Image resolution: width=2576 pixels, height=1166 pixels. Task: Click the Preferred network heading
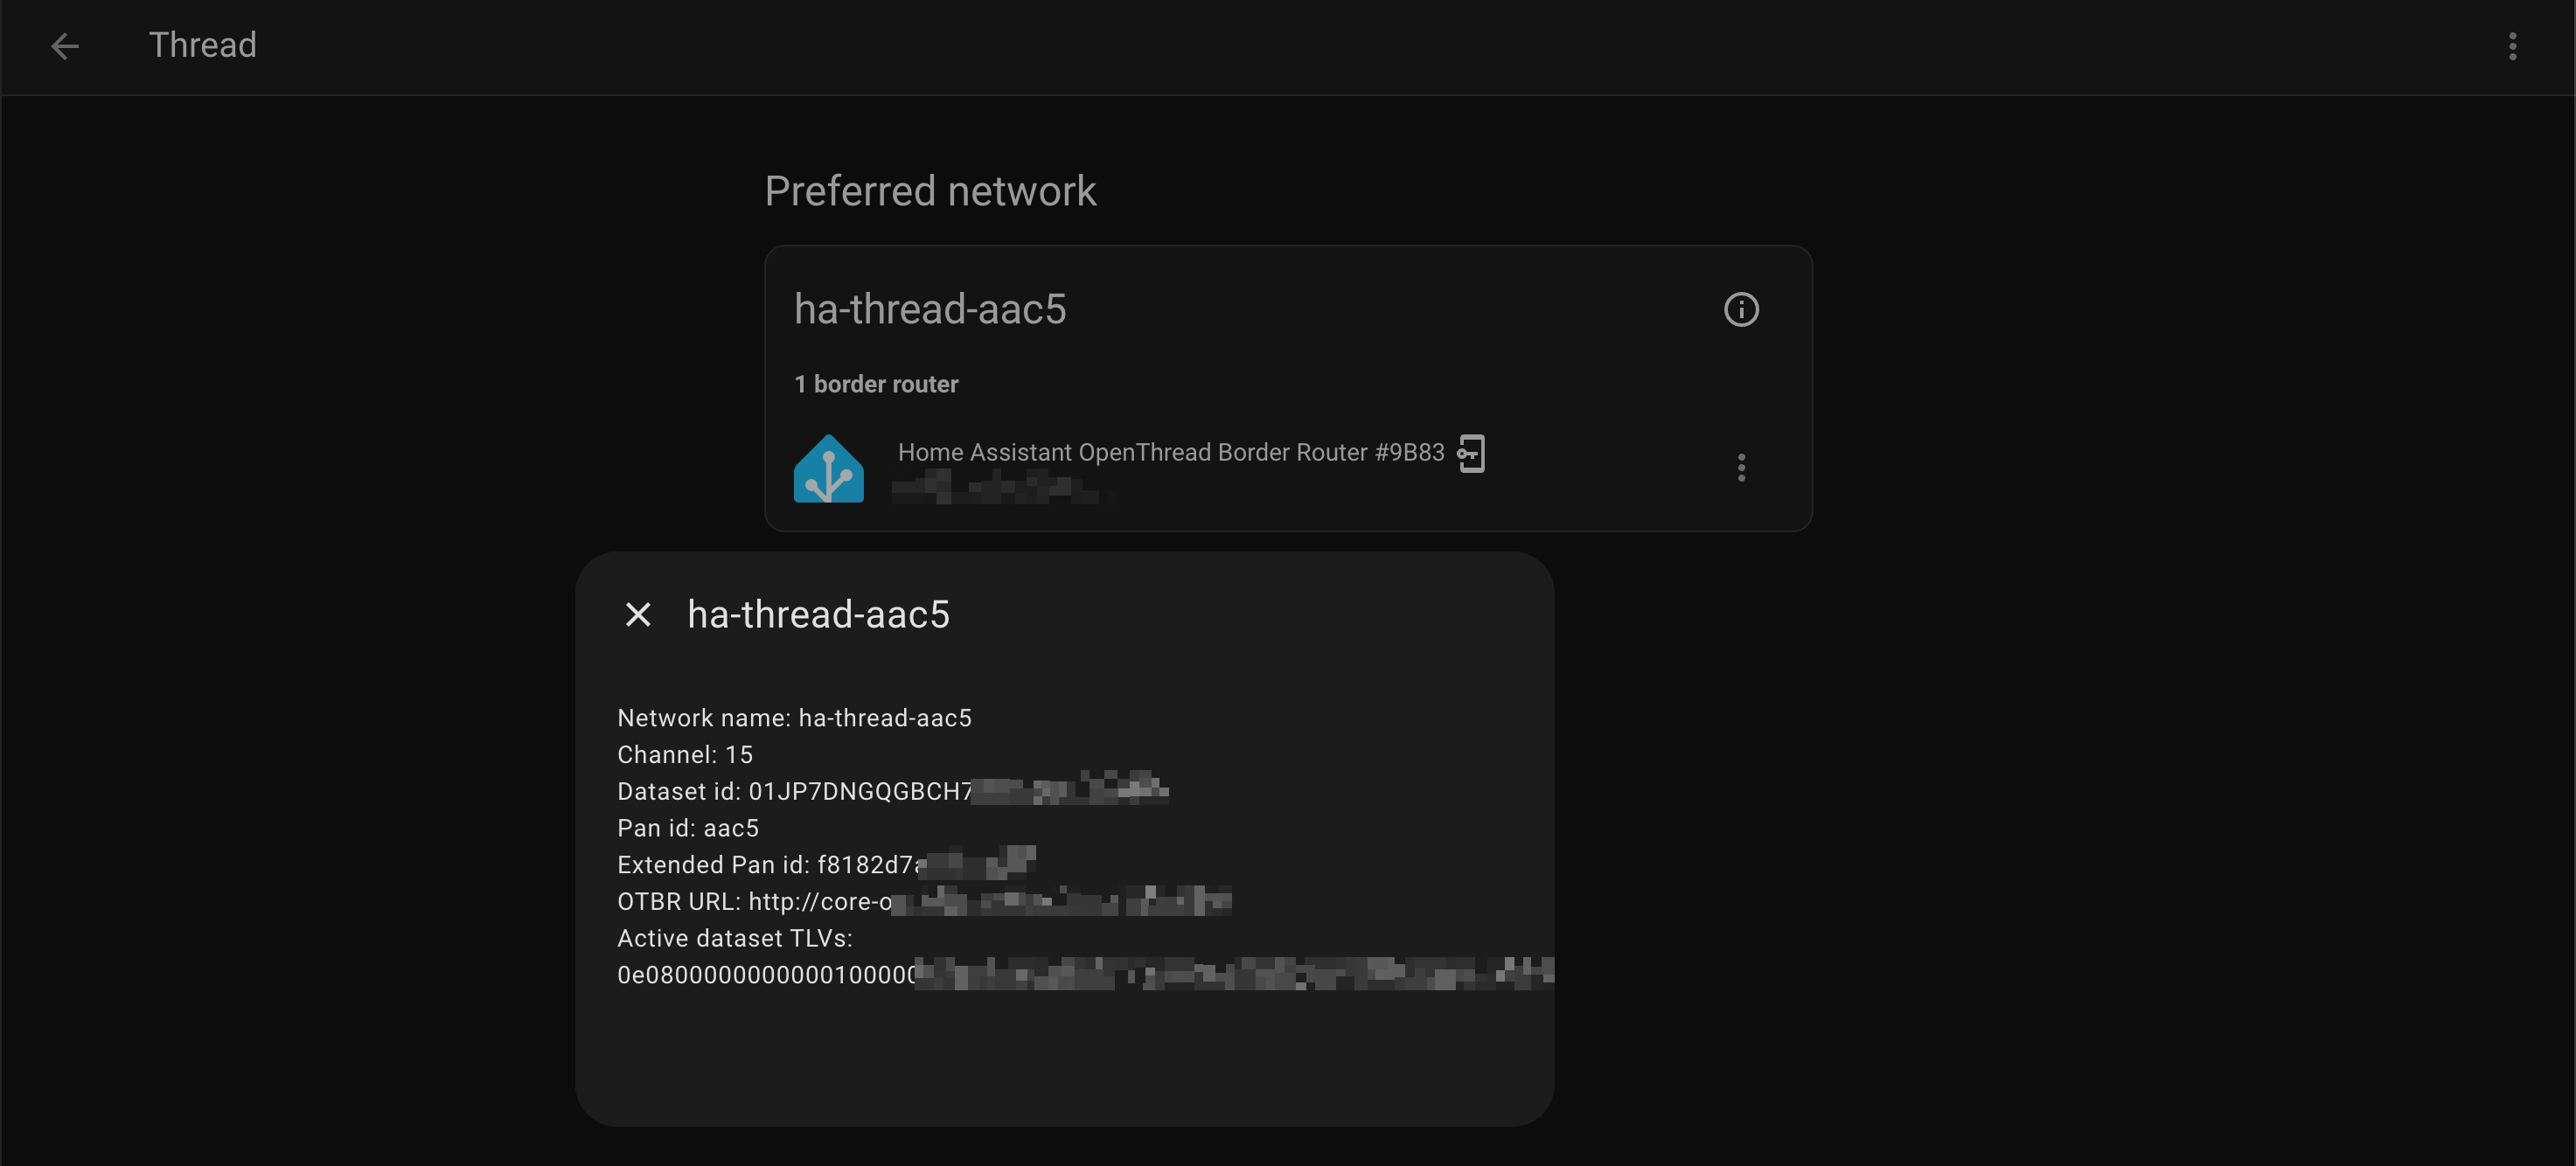(930, 191)
